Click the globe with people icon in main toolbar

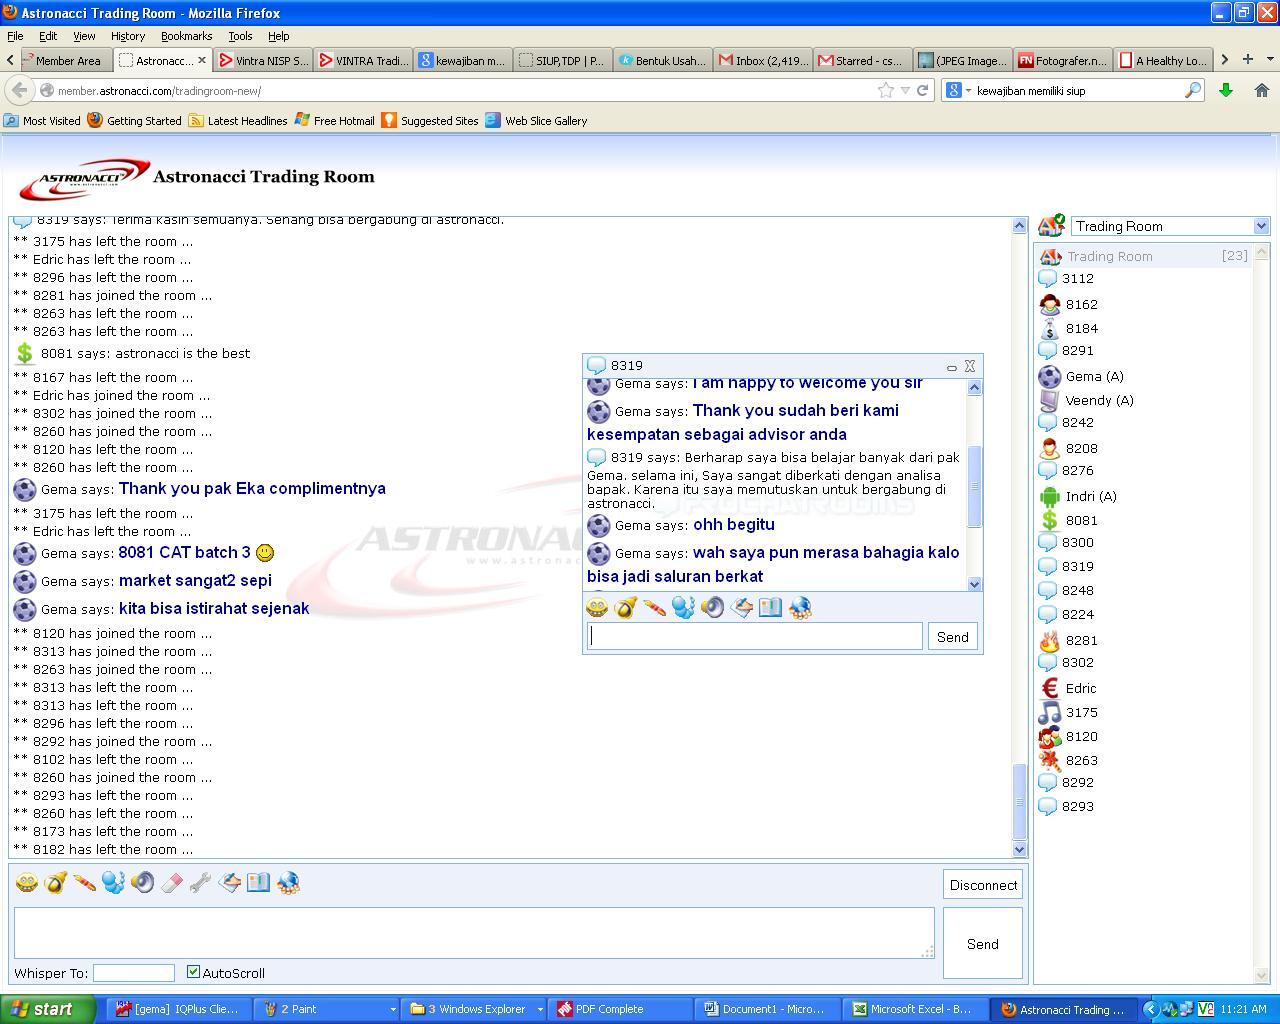288,883
